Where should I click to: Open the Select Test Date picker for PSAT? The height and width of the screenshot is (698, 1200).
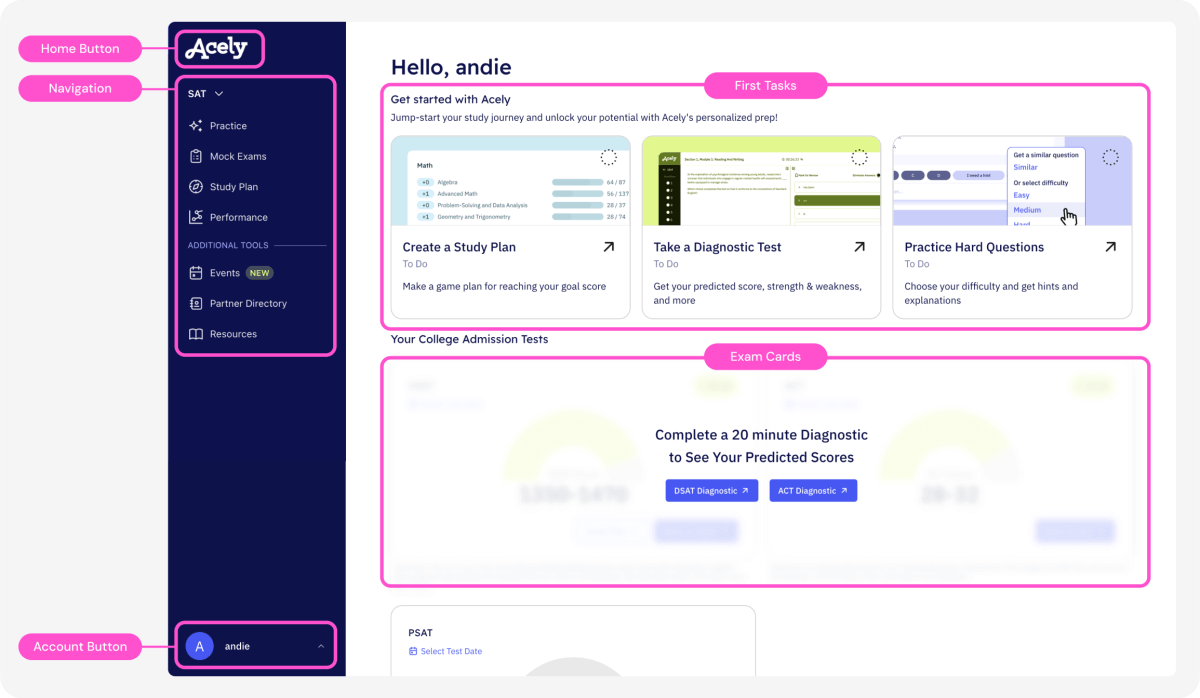(x=446, y=652)
